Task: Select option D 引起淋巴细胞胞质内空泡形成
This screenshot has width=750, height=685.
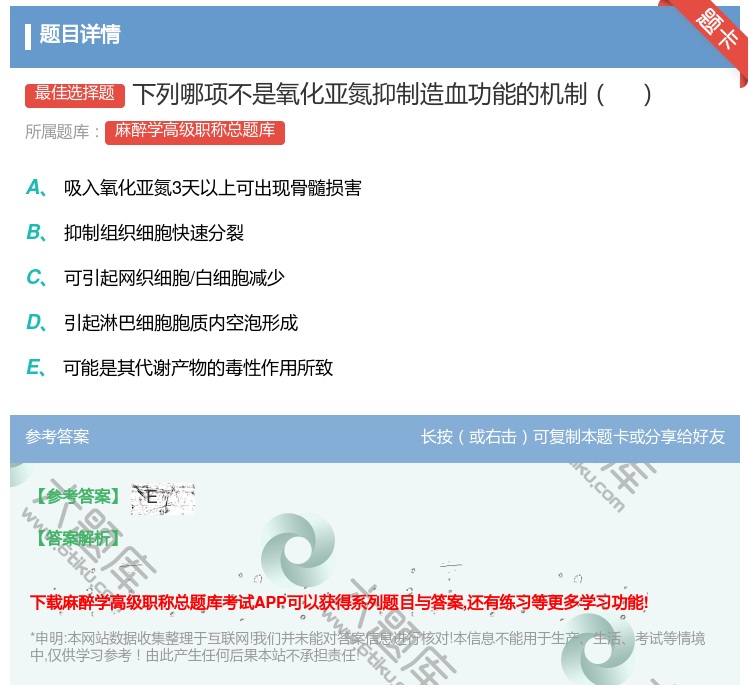Action: (162, 323)
